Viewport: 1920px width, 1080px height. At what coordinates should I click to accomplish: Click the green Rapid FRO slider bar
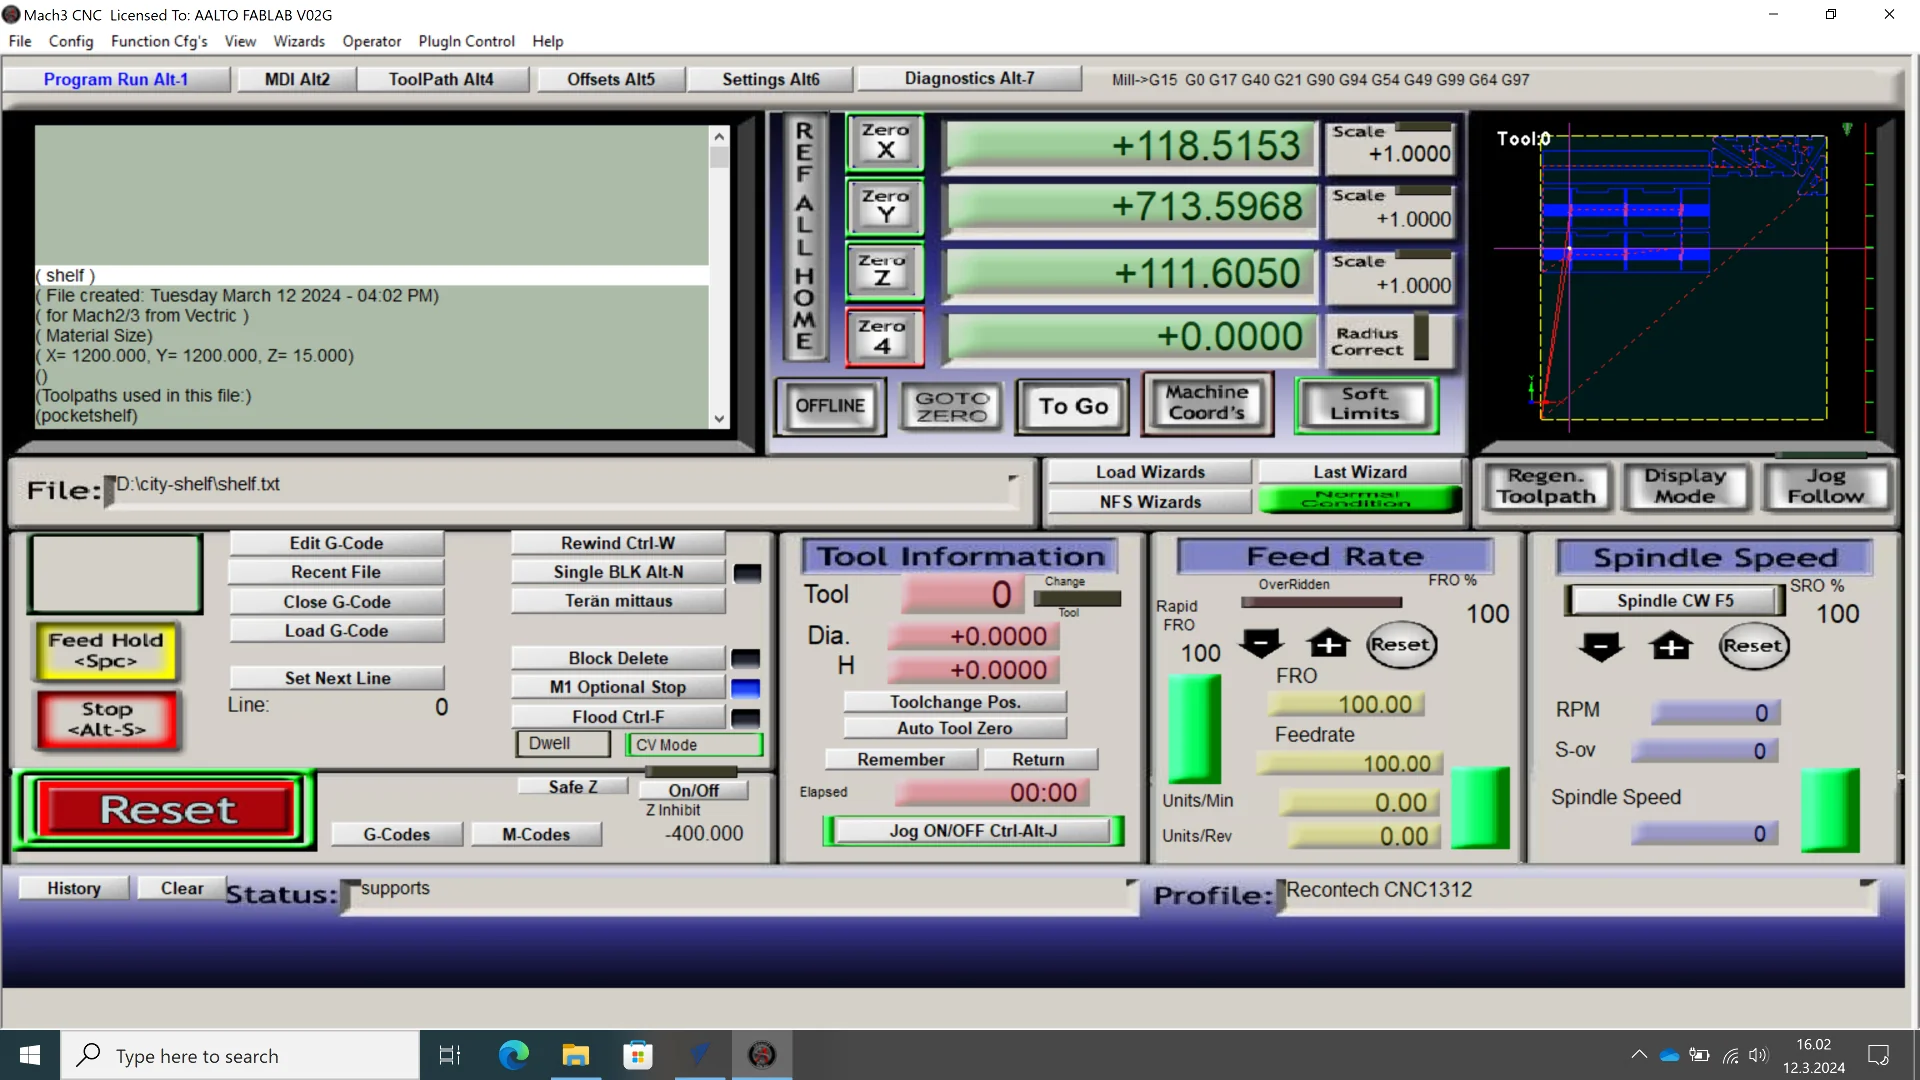(x=1194, y=727)
